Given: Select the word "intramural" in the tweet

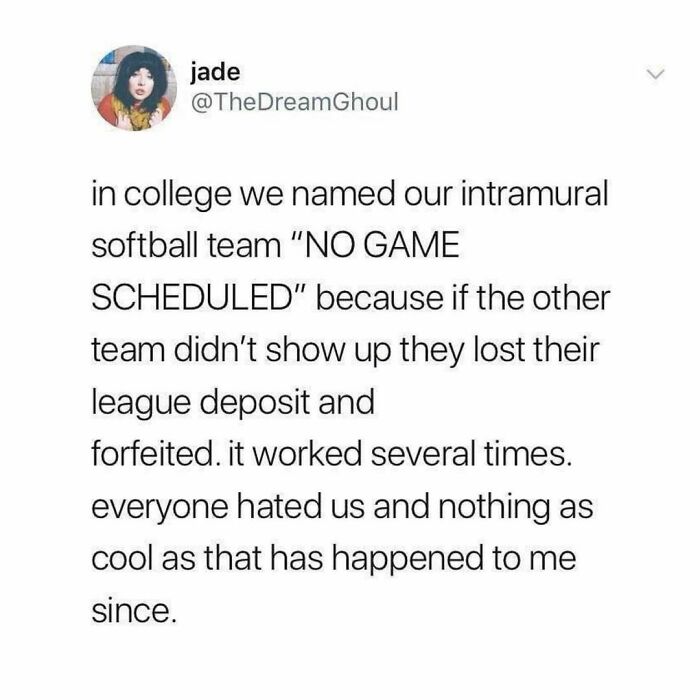Looking at the screenshot, I should click(534, 194).
